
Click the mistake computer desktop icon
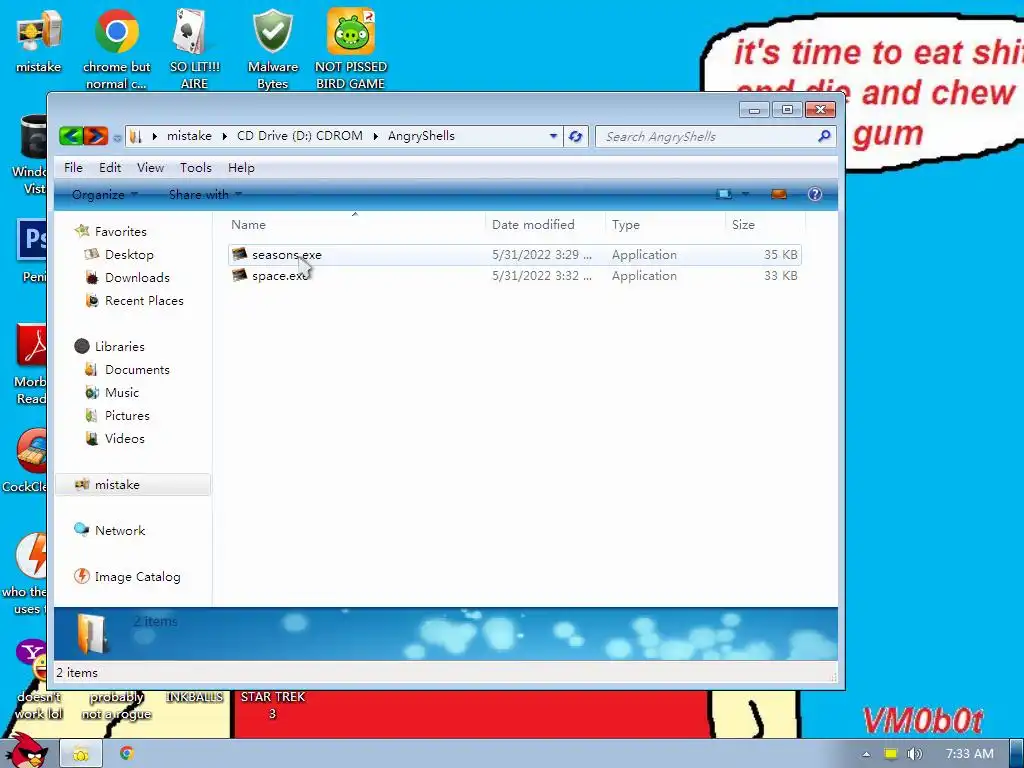click(39, 40)
